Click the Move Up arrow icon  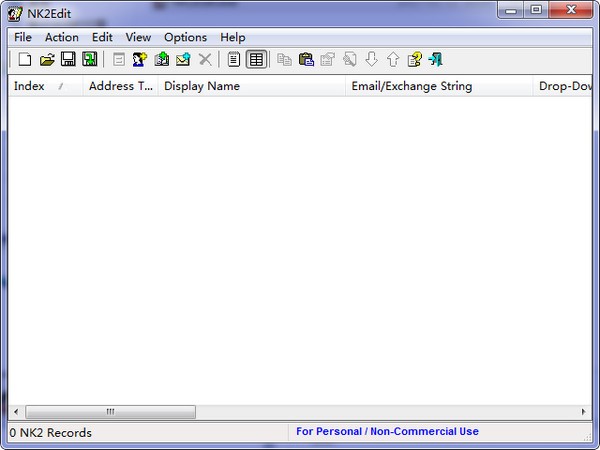click(x=392, y=60)
